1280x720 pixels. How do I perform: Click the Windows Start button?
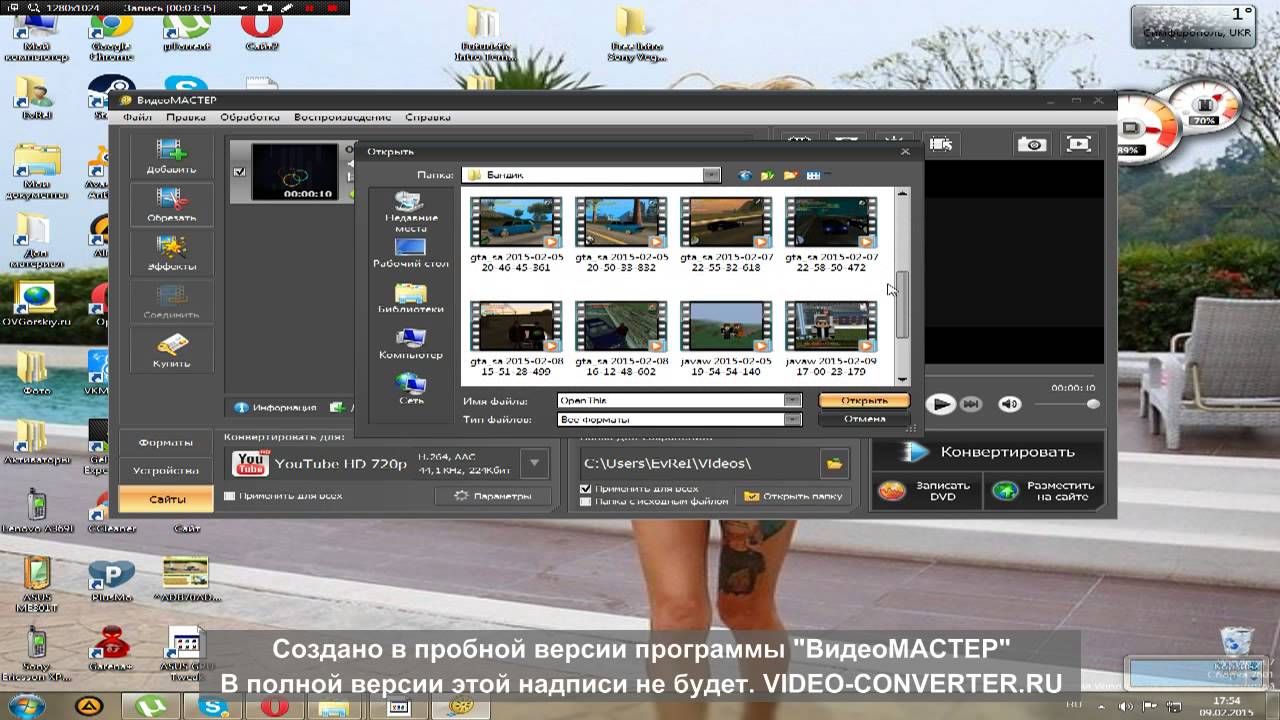[x=27, y=706]
